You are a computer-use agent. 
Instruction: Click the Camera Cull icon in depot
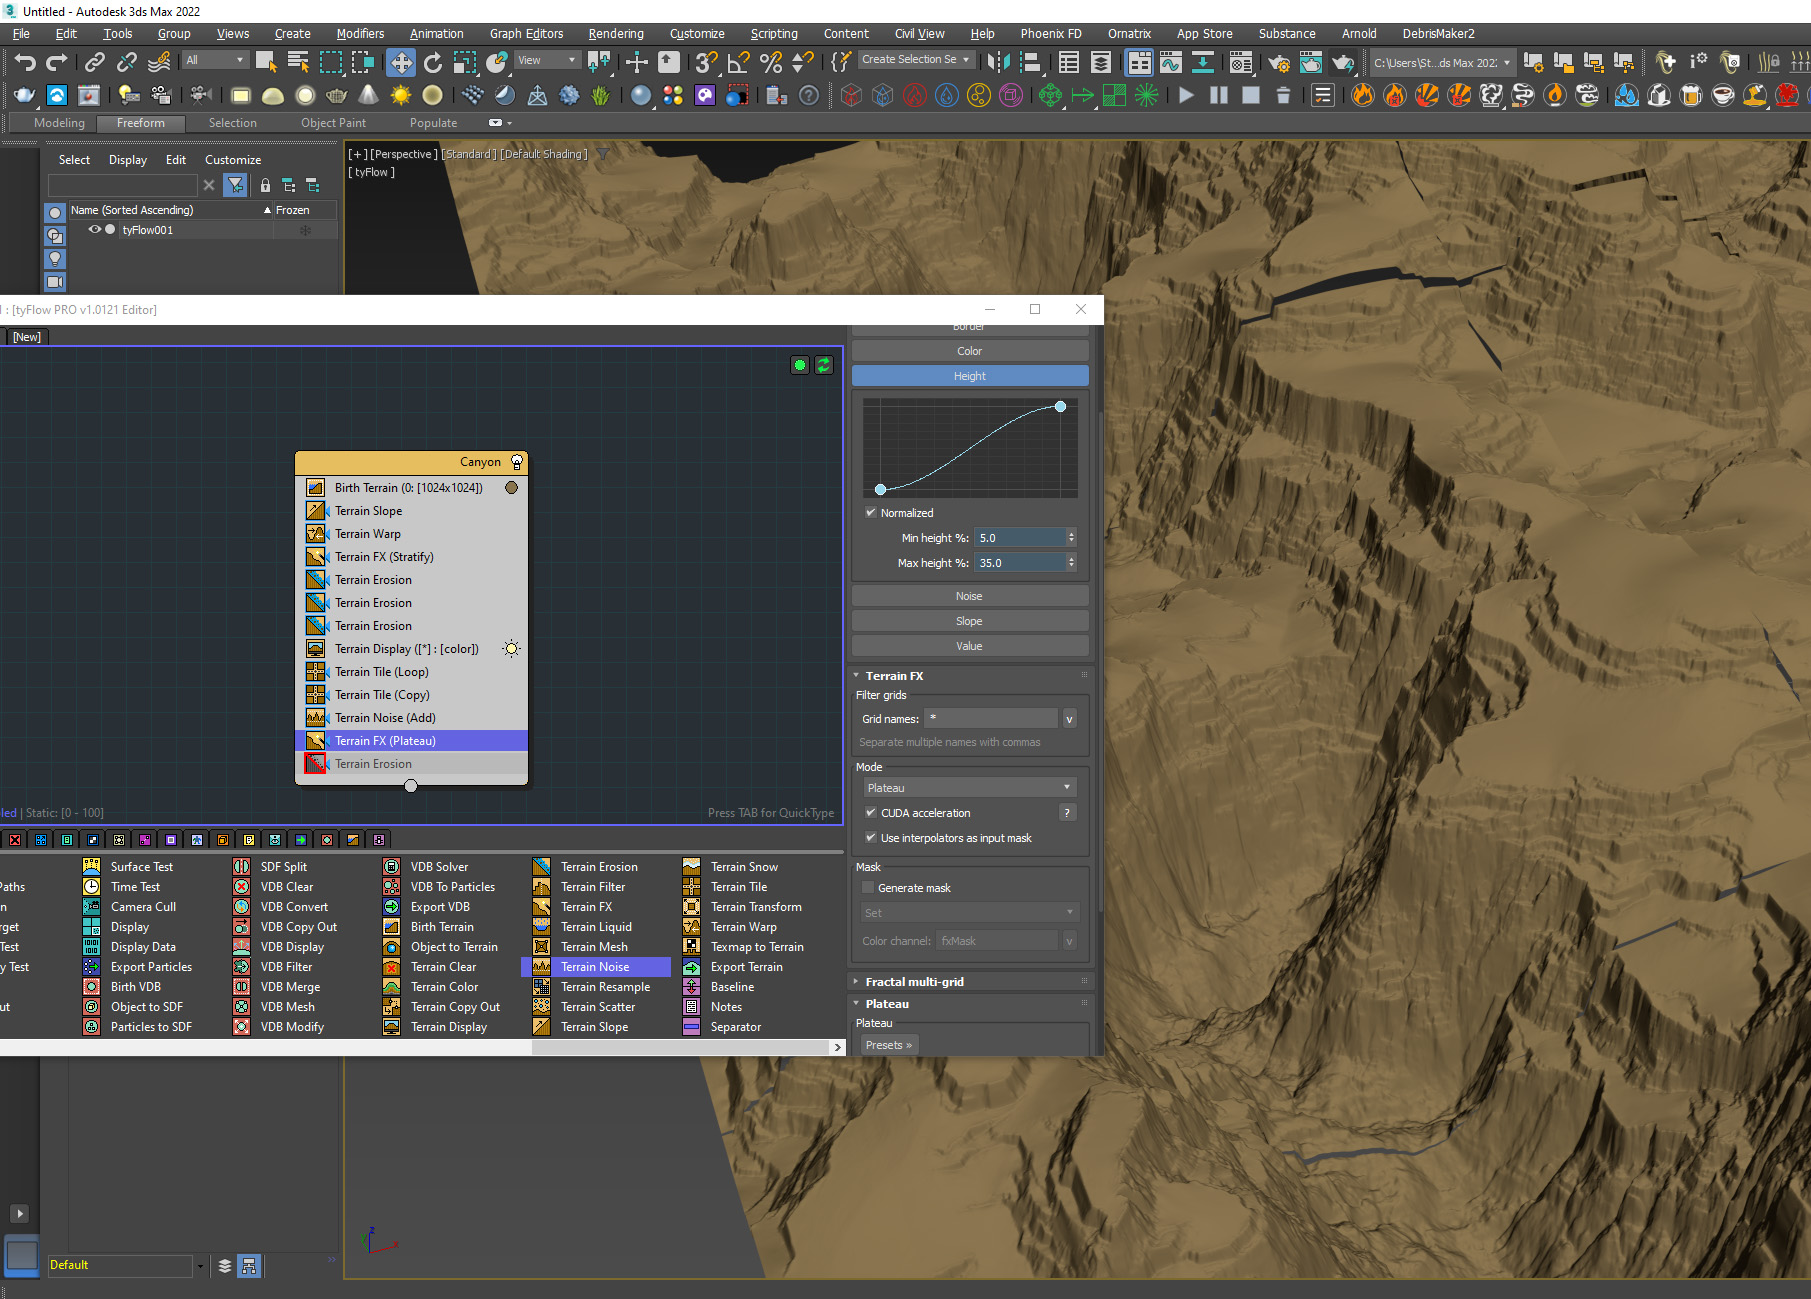coord(91,907)
